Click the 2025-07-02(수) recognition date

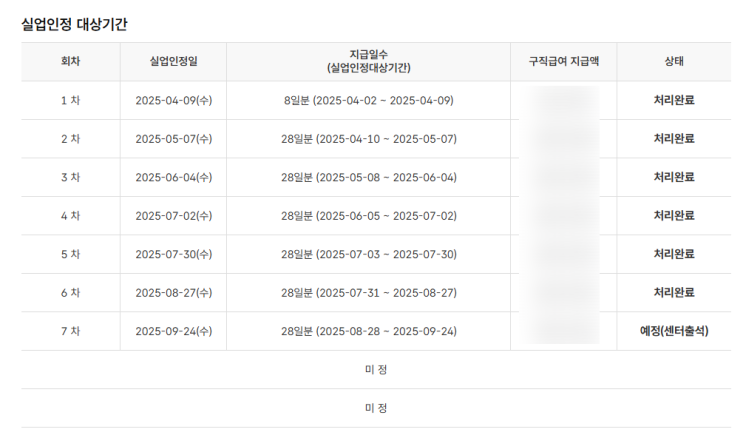(173, 216)
